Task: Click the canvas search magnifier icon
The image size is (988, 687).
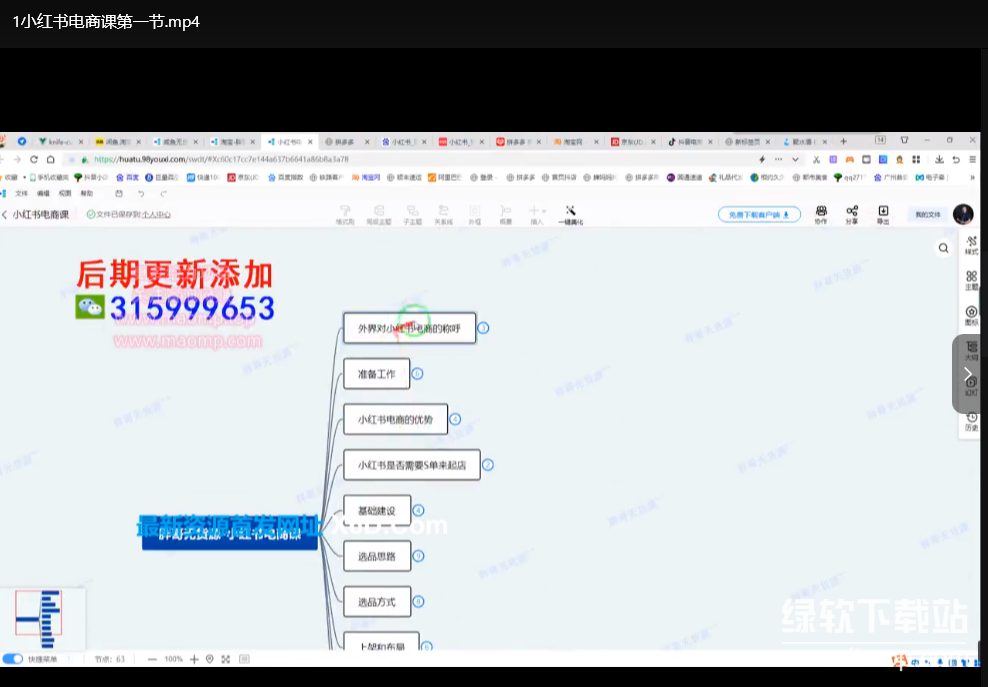Action: coord(943,248)
